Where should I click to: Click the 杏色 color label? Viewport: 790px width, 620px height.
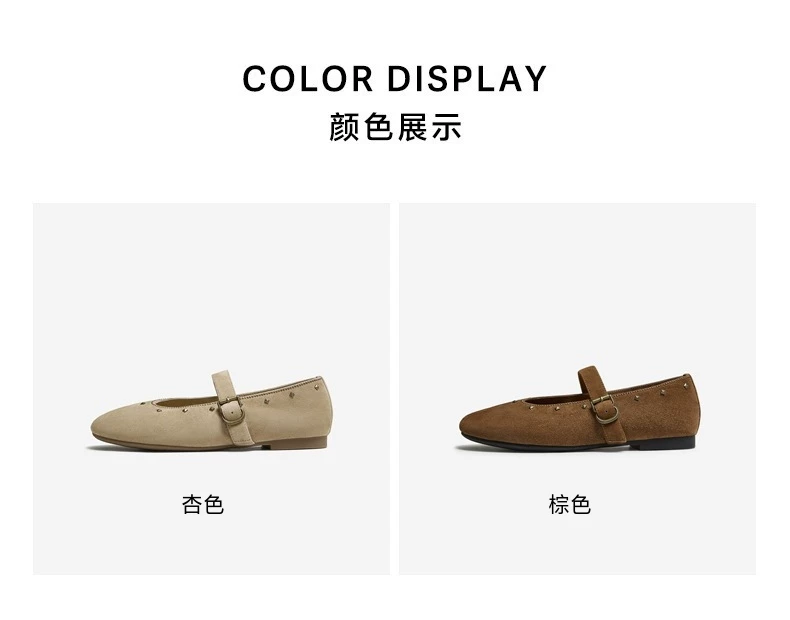point(203,505)
